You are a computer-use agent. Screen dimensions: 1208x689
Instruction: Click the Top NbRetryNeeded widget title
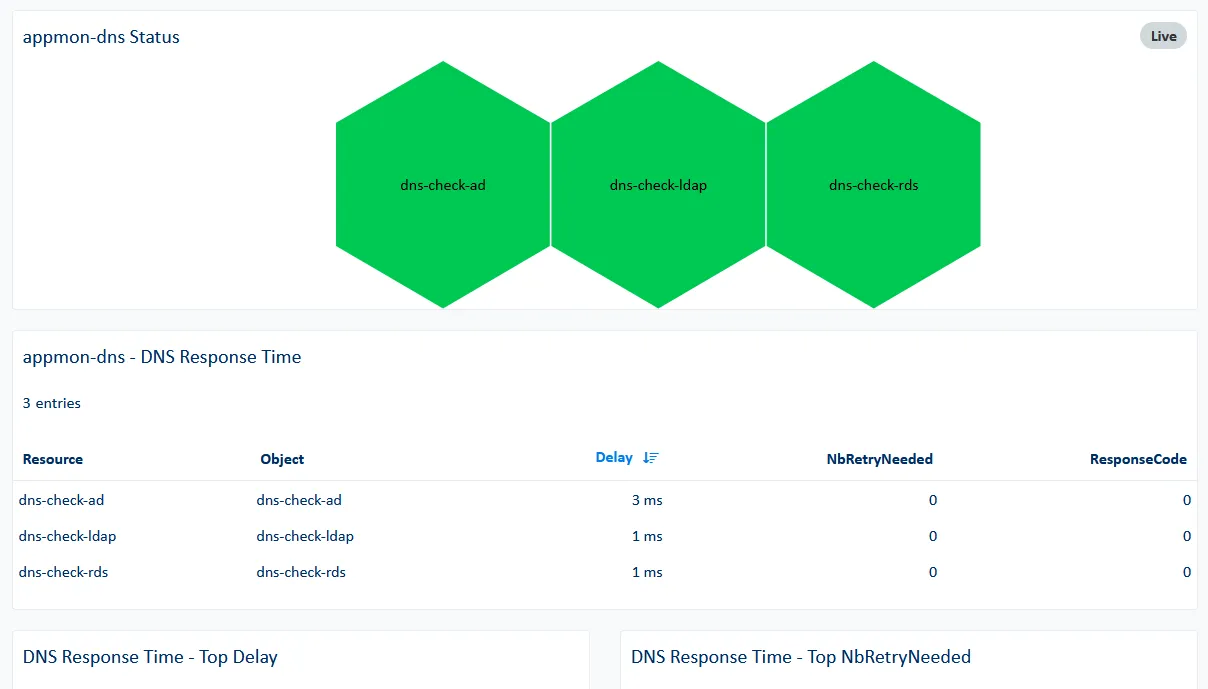pos(801,657)
